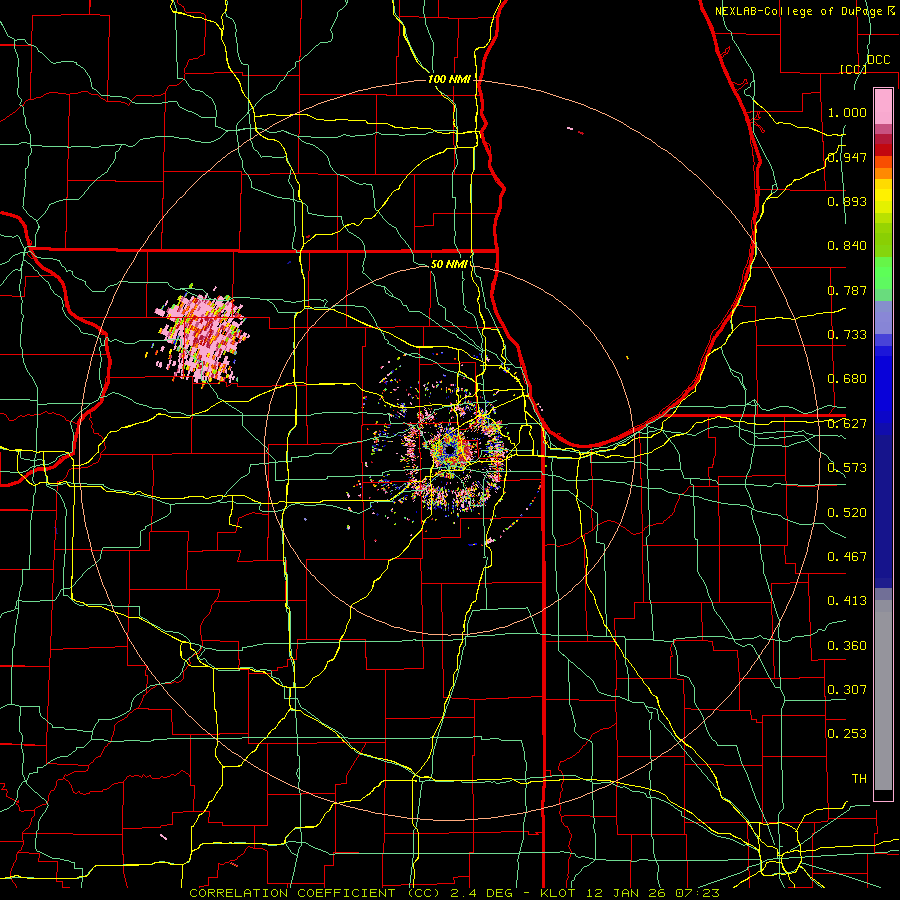Select the 1.000 scale value
Viewport: 900px width, 900px height.
click(847, 112)
